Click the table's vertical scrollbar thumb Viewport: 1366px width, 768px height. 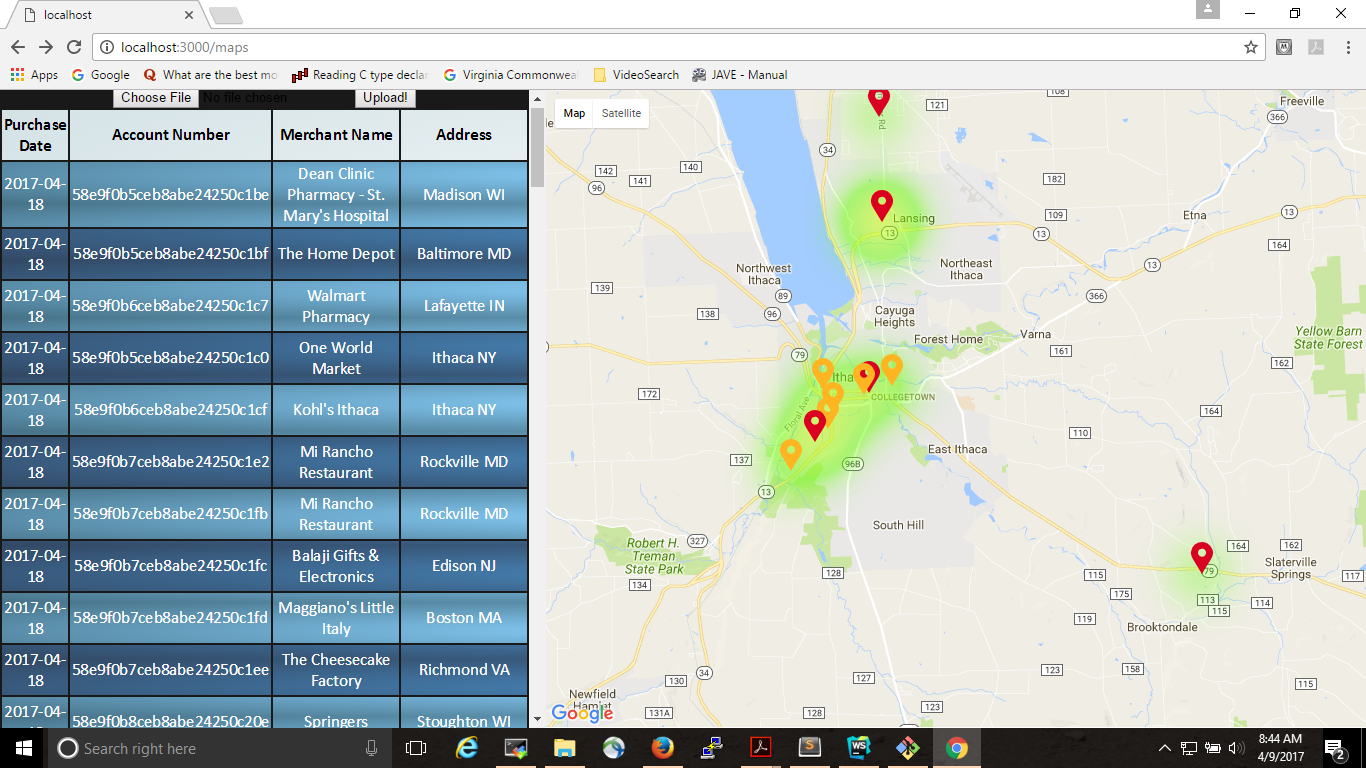coord(537,146)
